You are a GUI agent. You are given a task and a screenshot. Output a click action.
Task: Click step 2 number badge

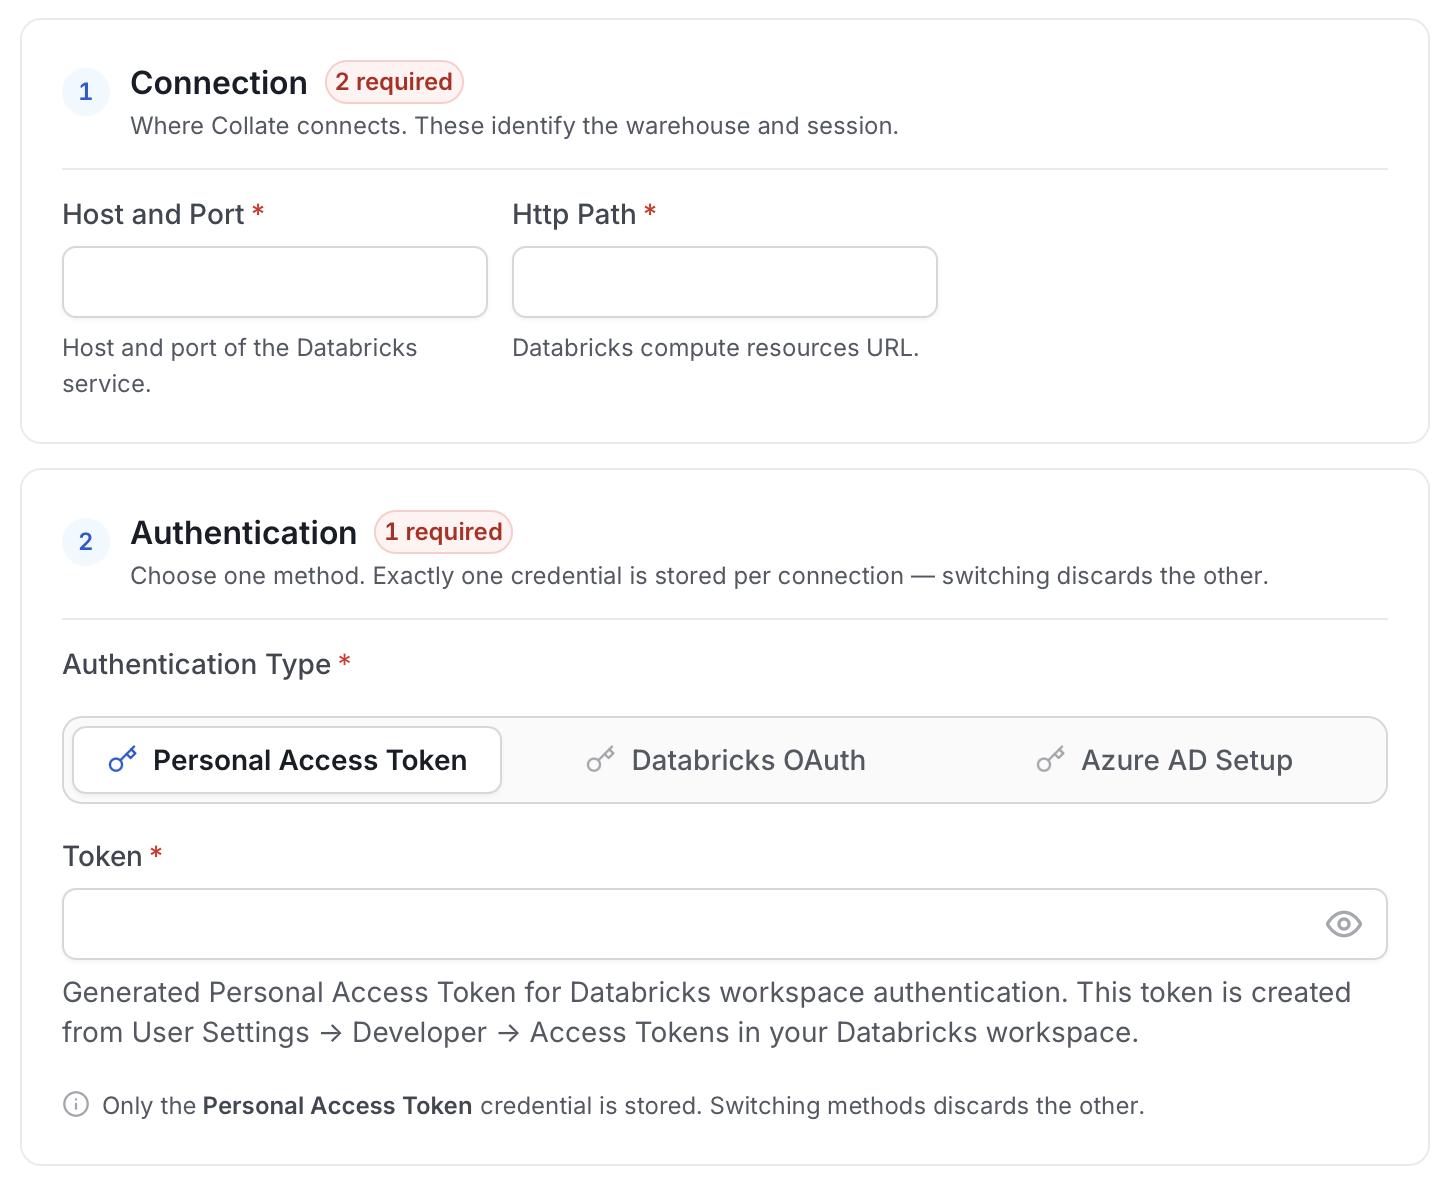click(x=86, y=542)
